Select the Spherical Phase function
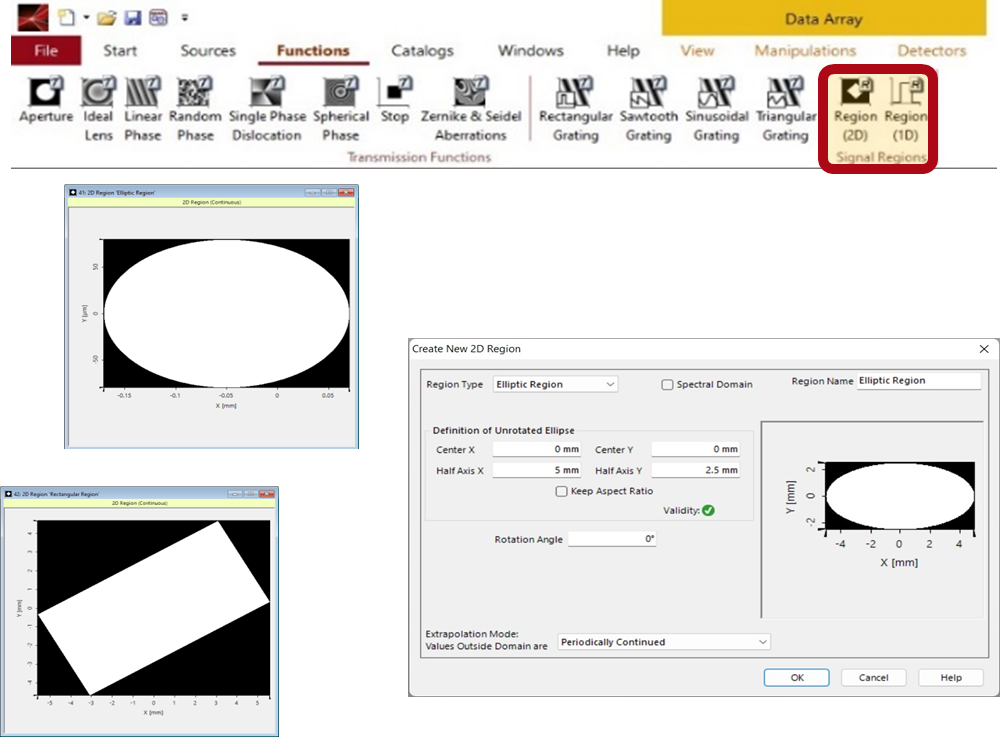 point(341,108)
